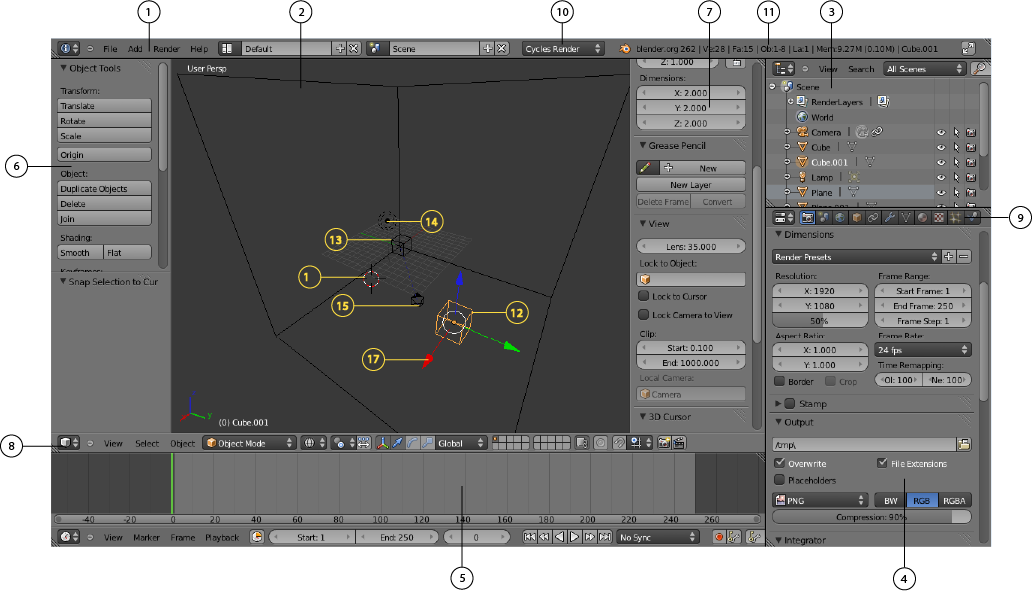Hide the Camera using its eye icon
The image size is (1032, 591).
click(941, 132)
